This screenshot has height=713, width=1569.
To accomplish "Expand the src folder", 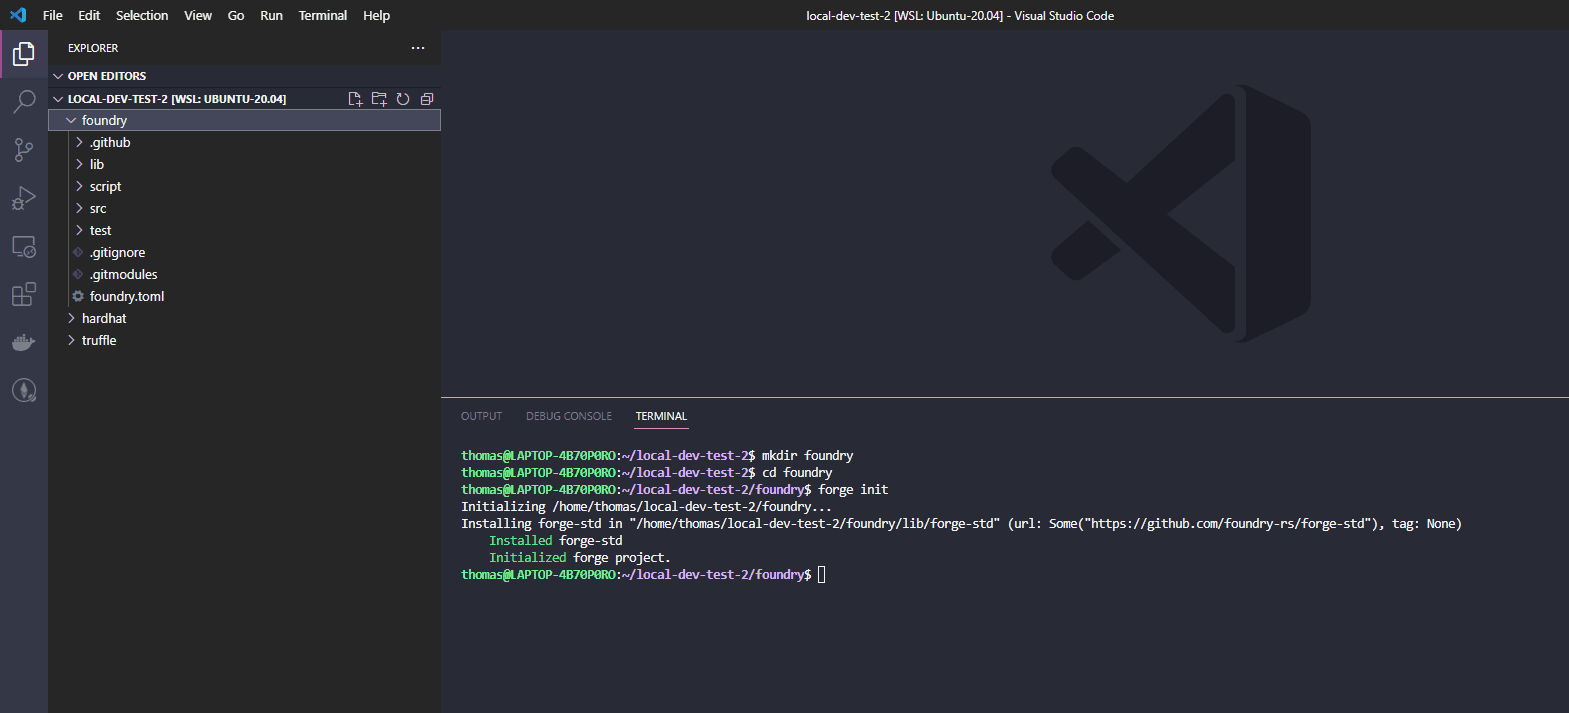I will (79, 208).
